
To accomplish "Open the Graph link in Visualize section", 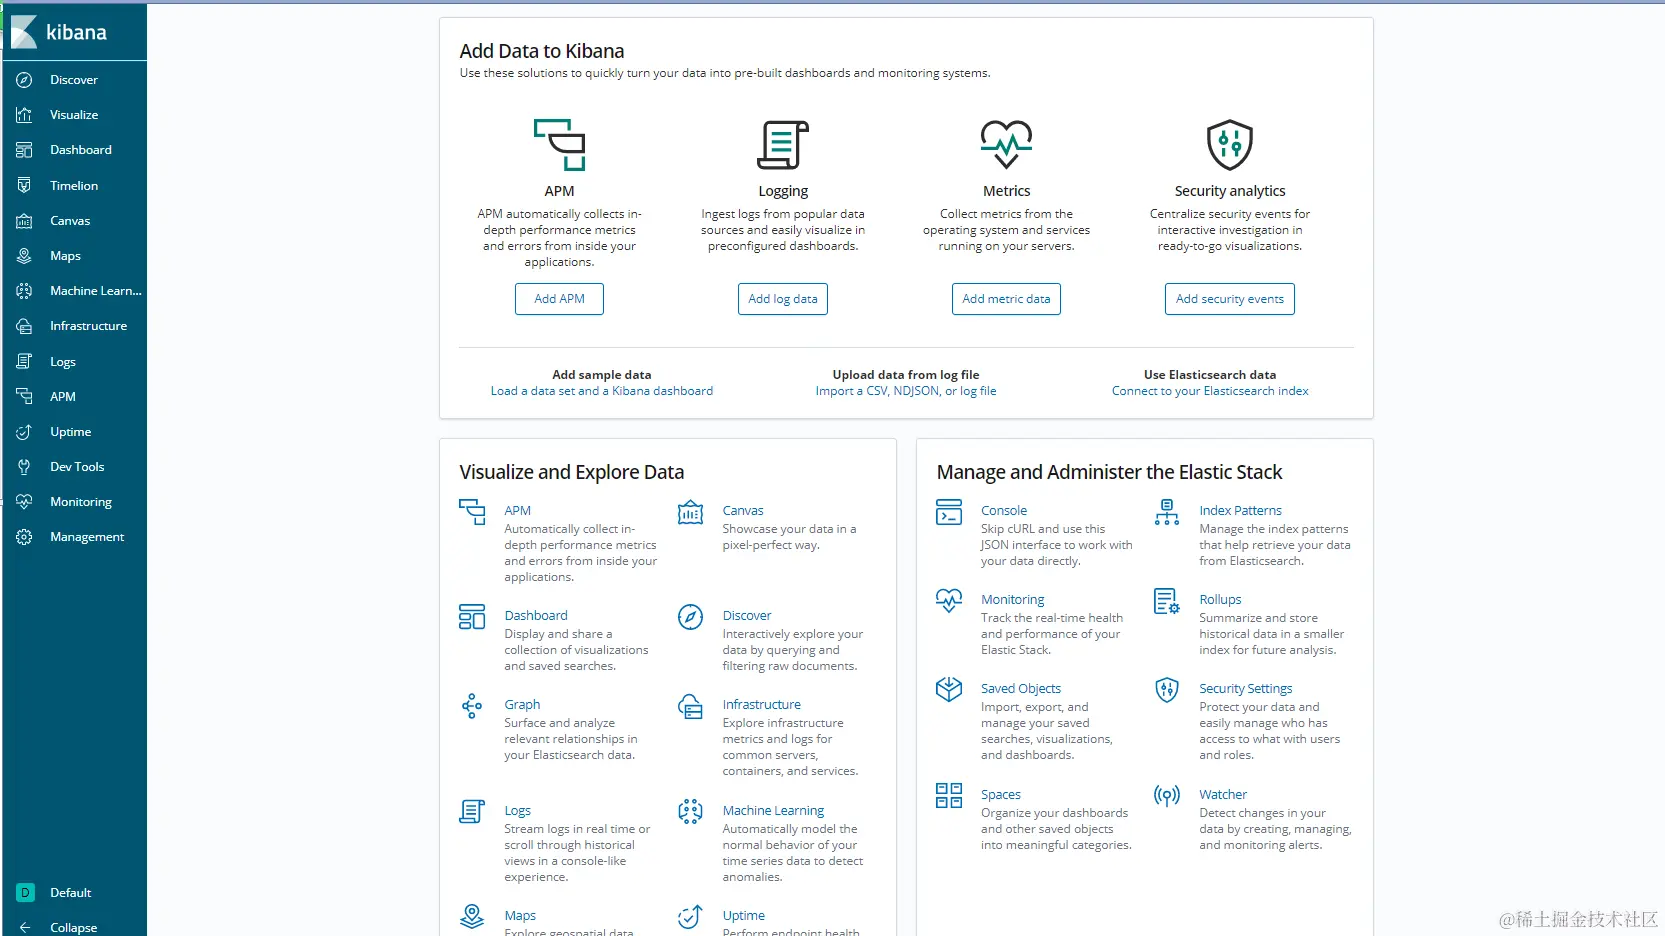I will coord(522,705).
